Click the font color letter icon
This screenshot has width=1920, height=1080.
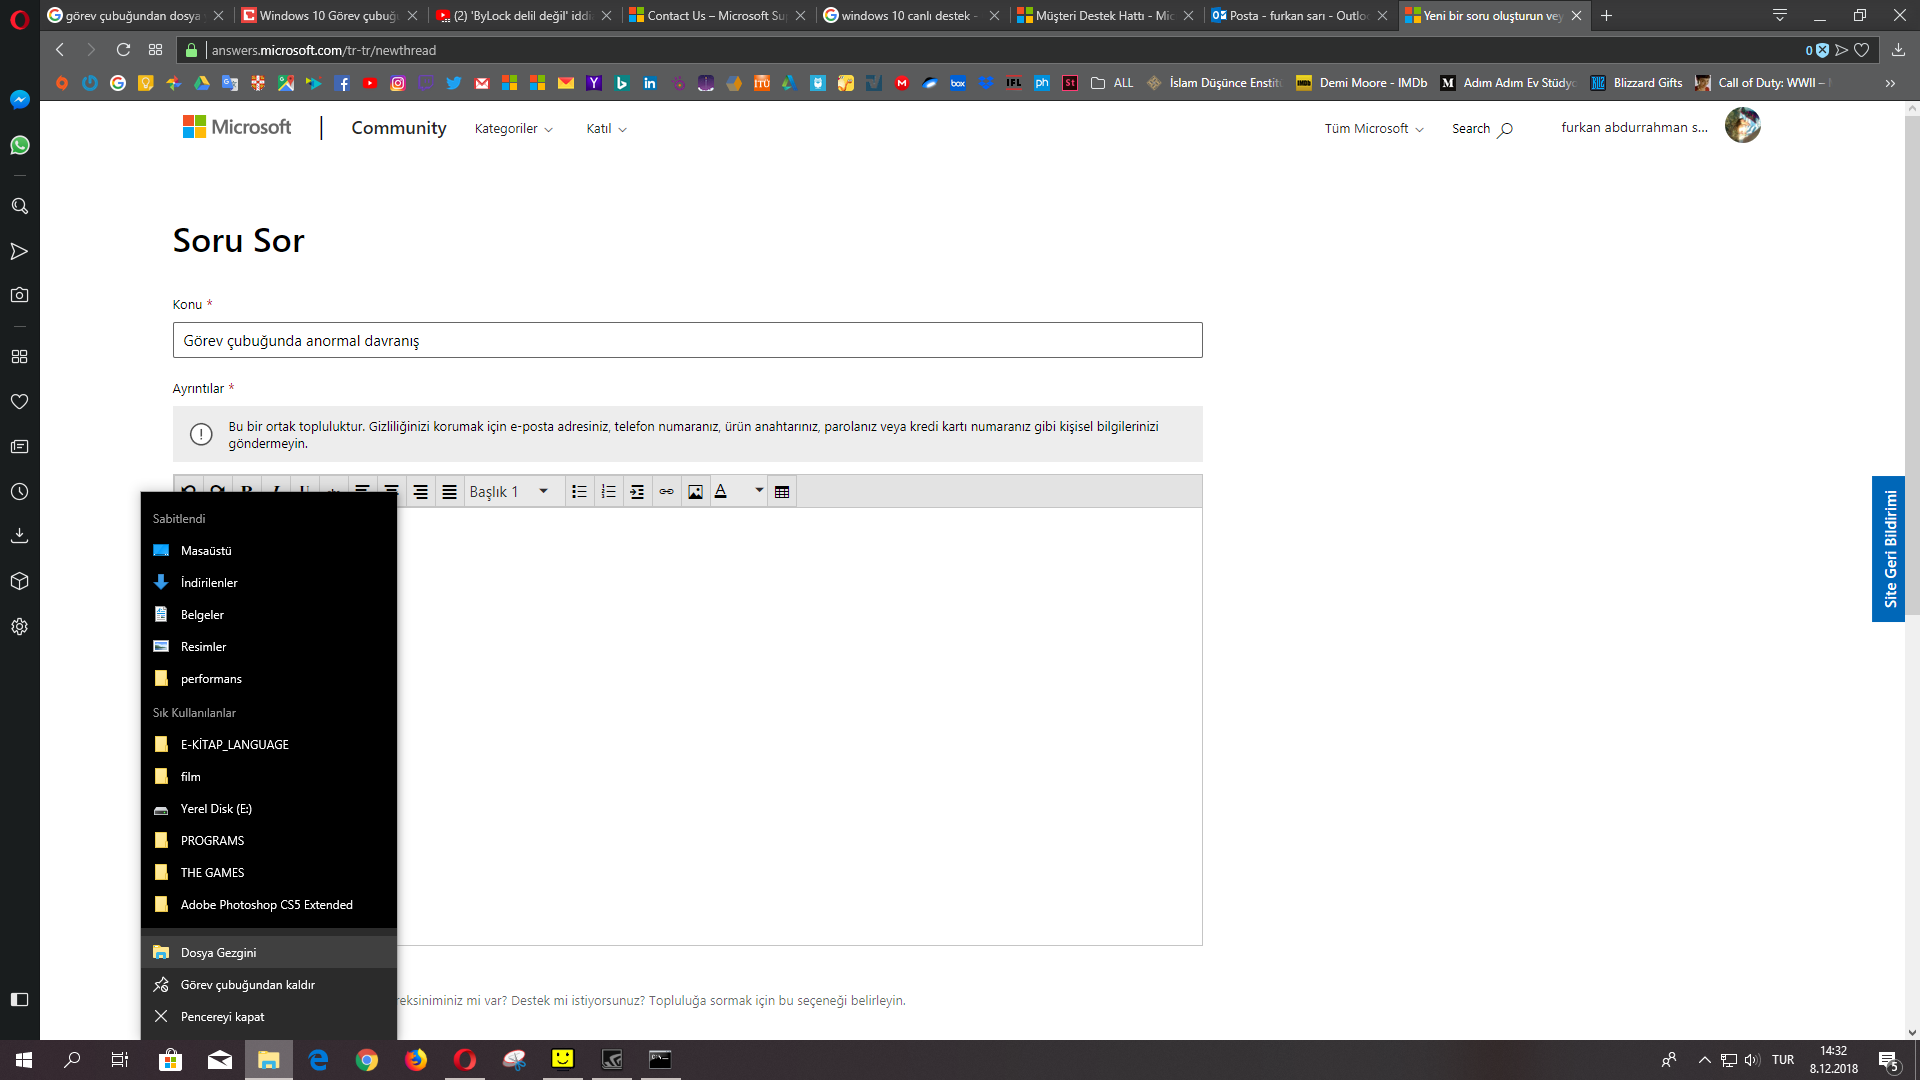pos(721,491)
